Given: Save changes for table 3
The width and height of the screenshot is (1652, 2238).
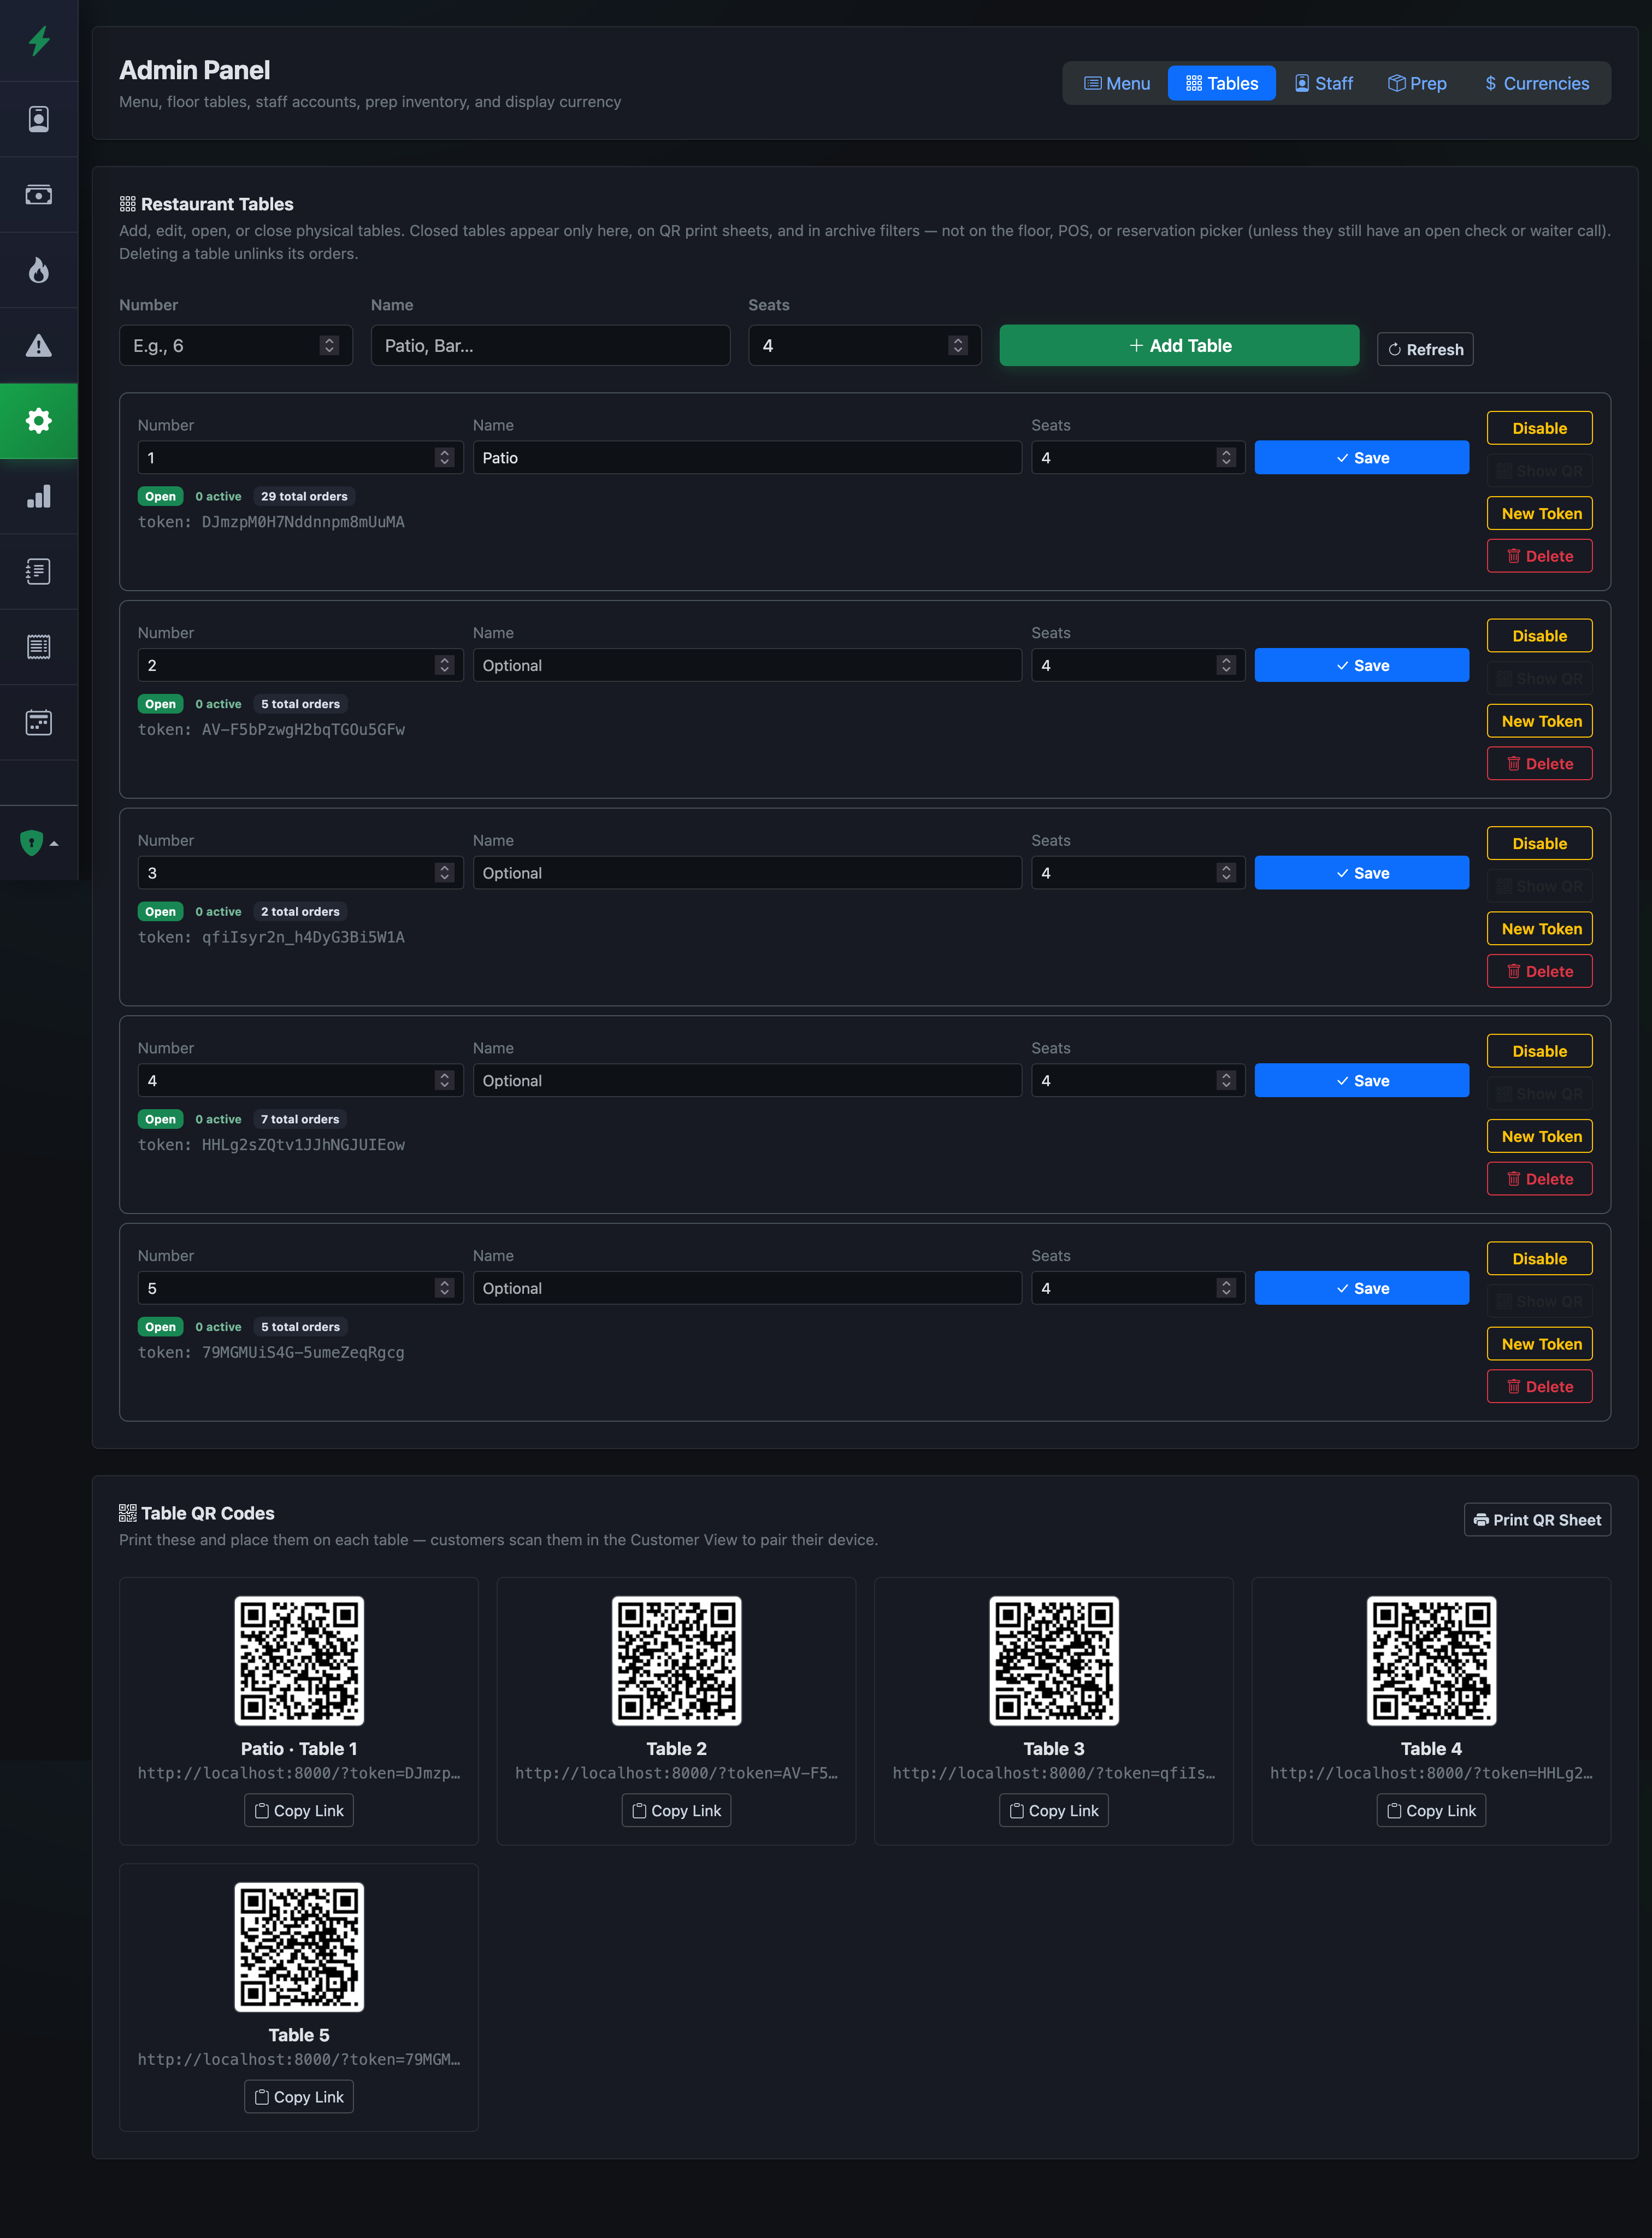Looking at the screenshot, I should [x=1362, y=873].
